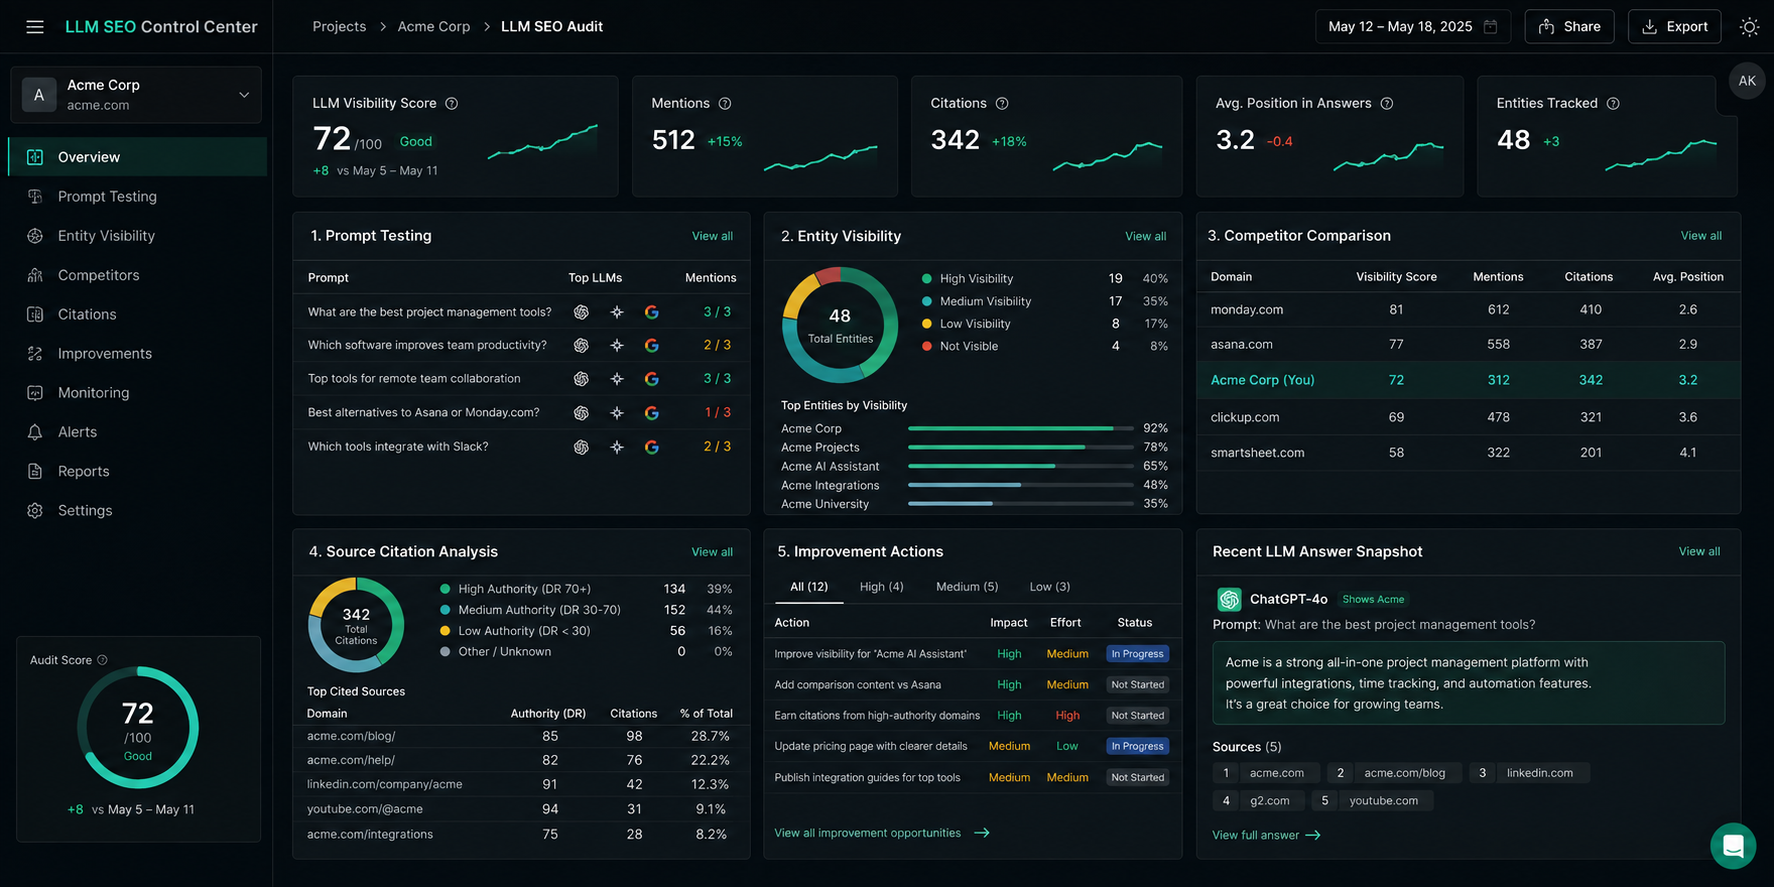The width and height of the screenshot is (1774, 887).
Task: Click View all in Entity Visibility panel
Action: click(x=1145, y=236)
